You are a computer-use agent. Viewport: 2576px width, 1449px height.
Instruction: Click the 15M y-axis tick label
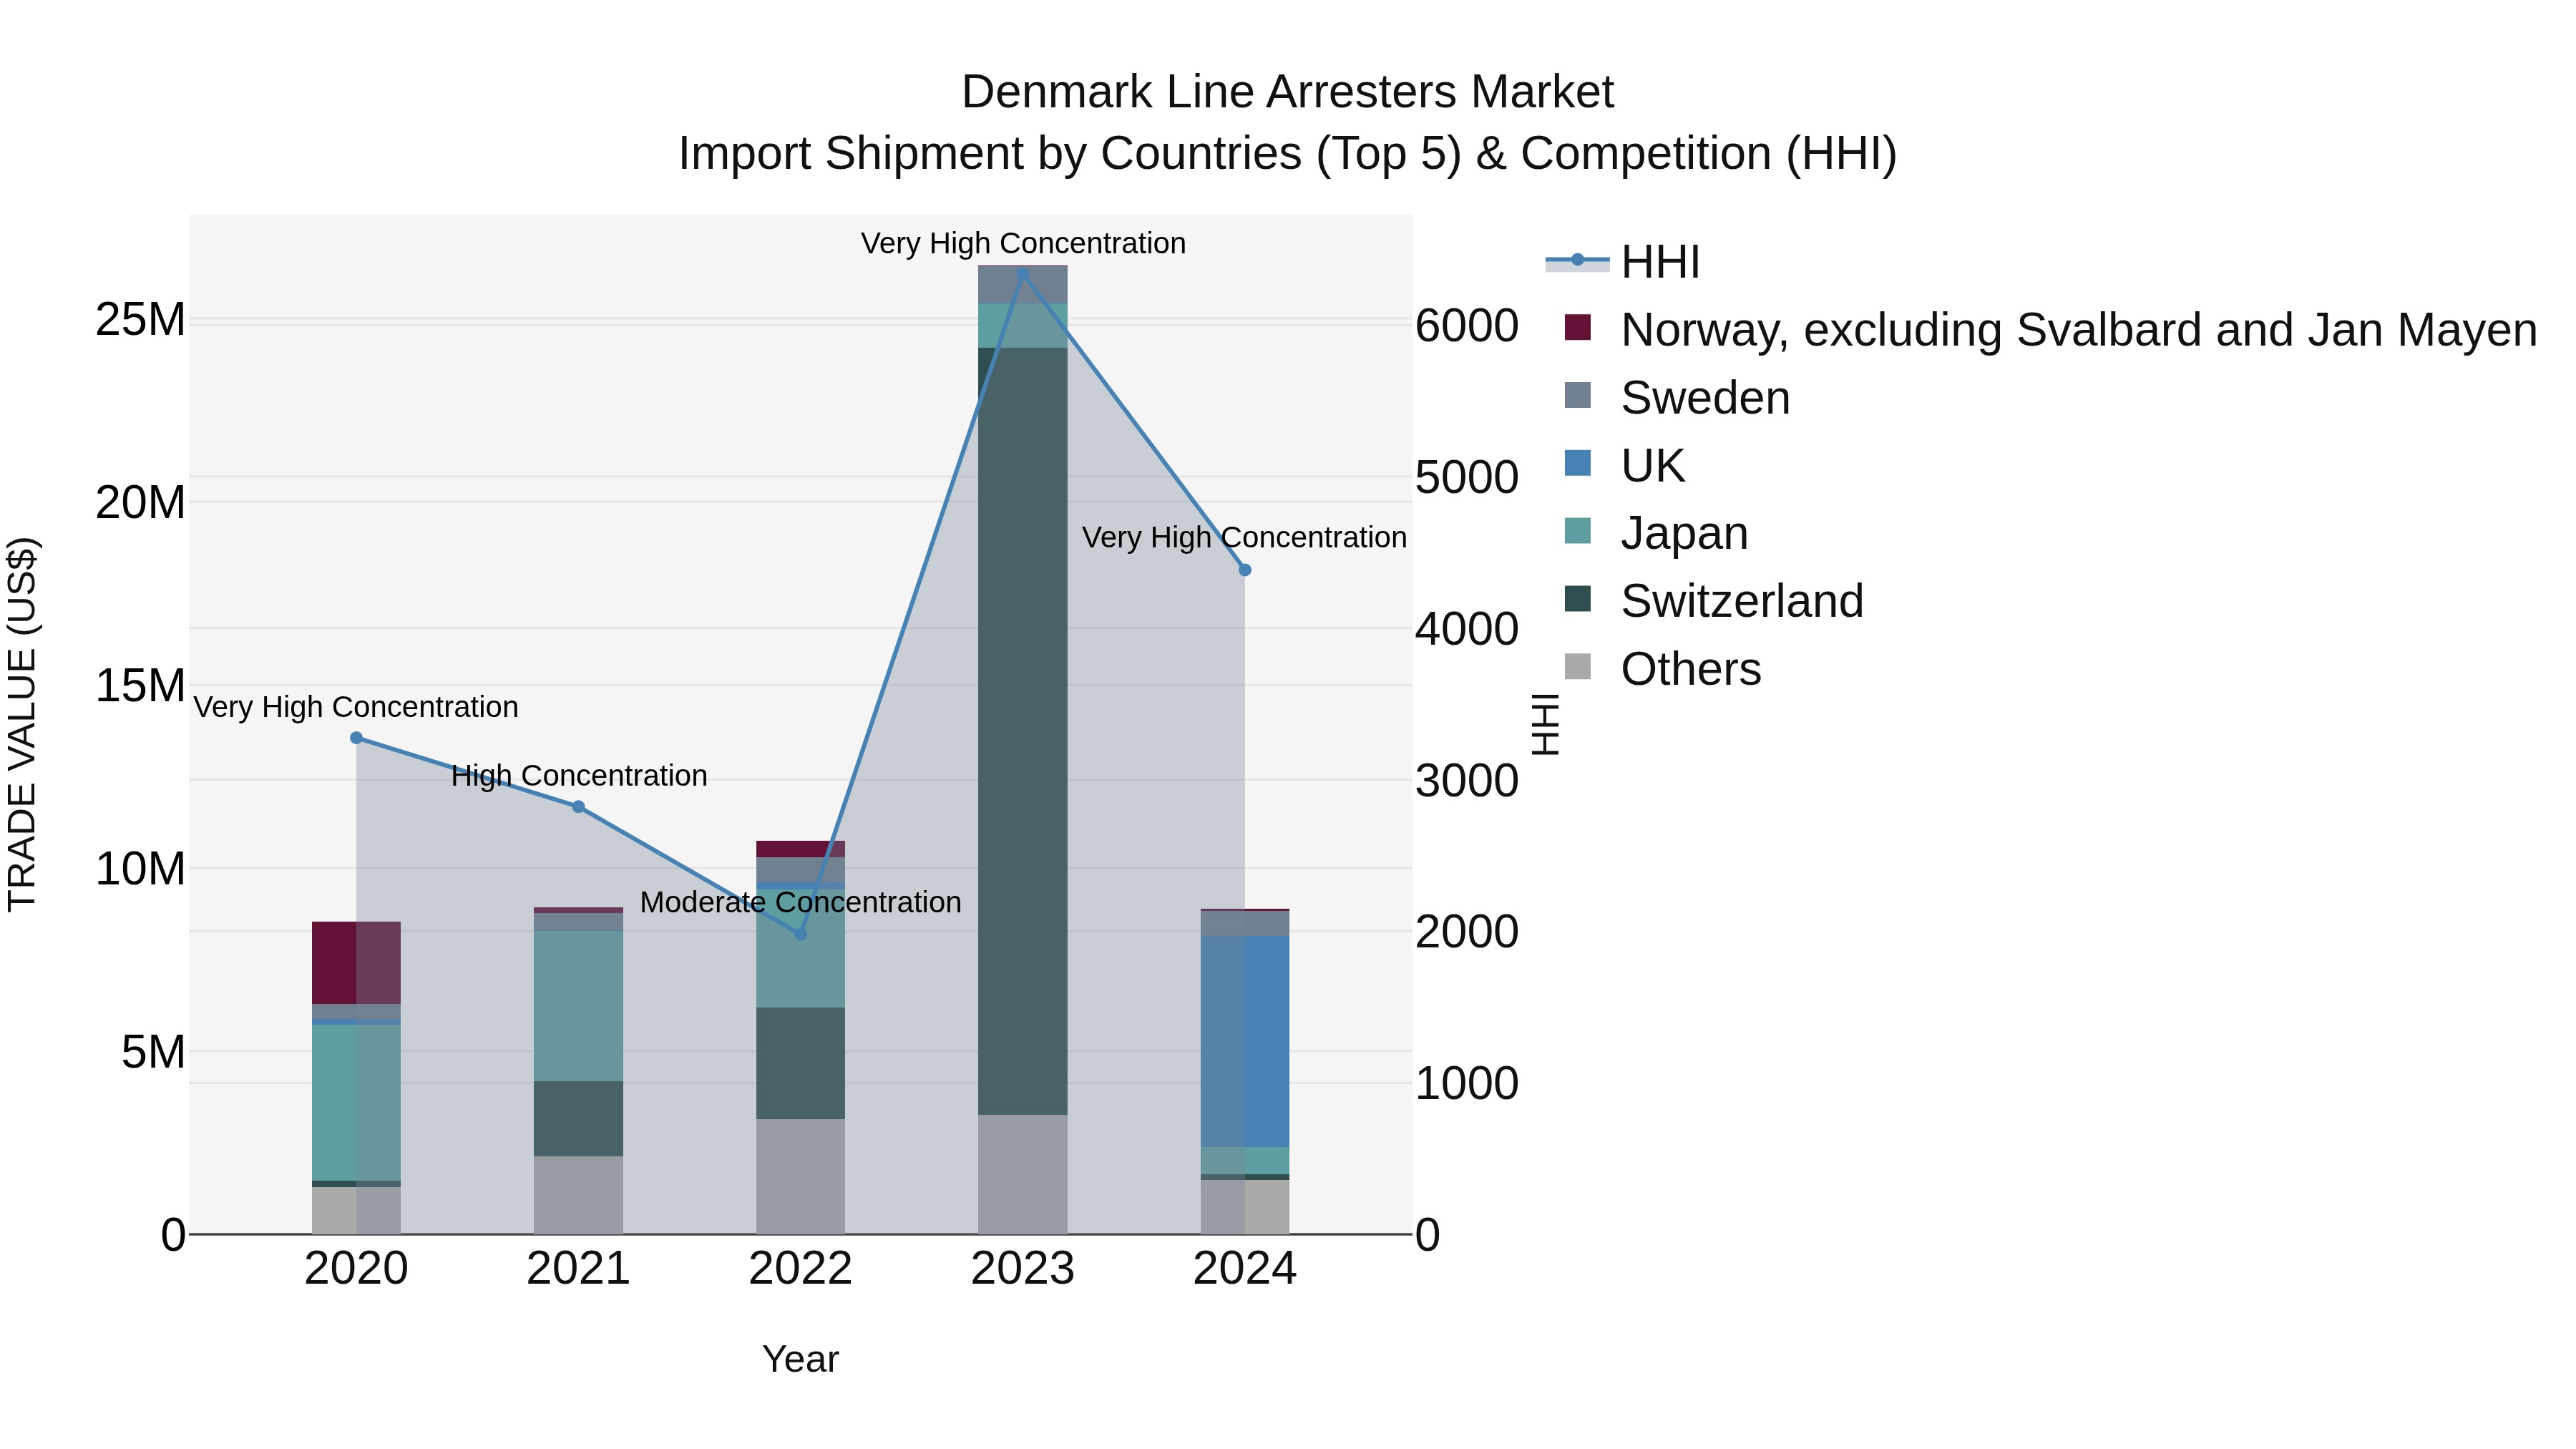pyautogui.click(x=140, y=686)
